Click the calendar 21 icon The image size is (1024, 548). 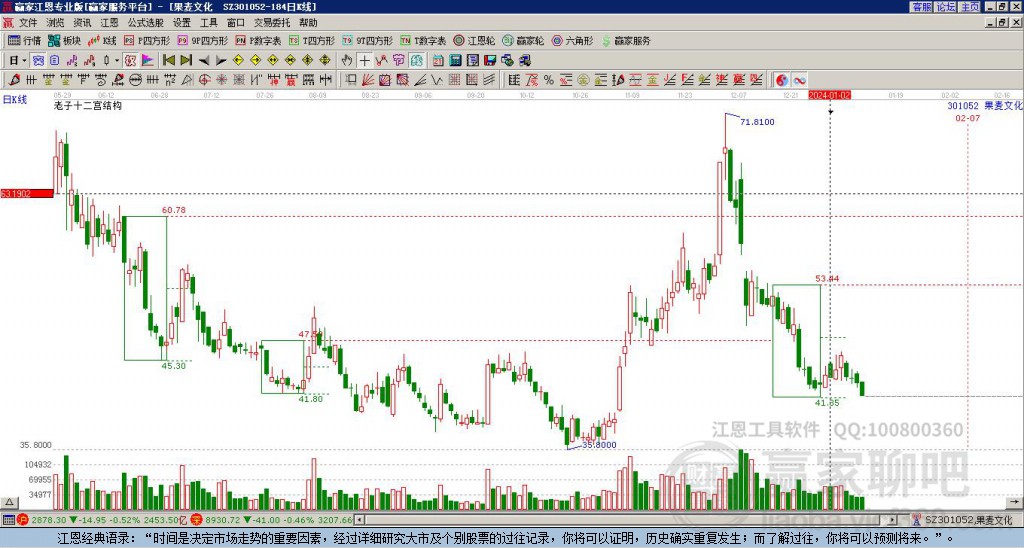(x=438, y=61)
